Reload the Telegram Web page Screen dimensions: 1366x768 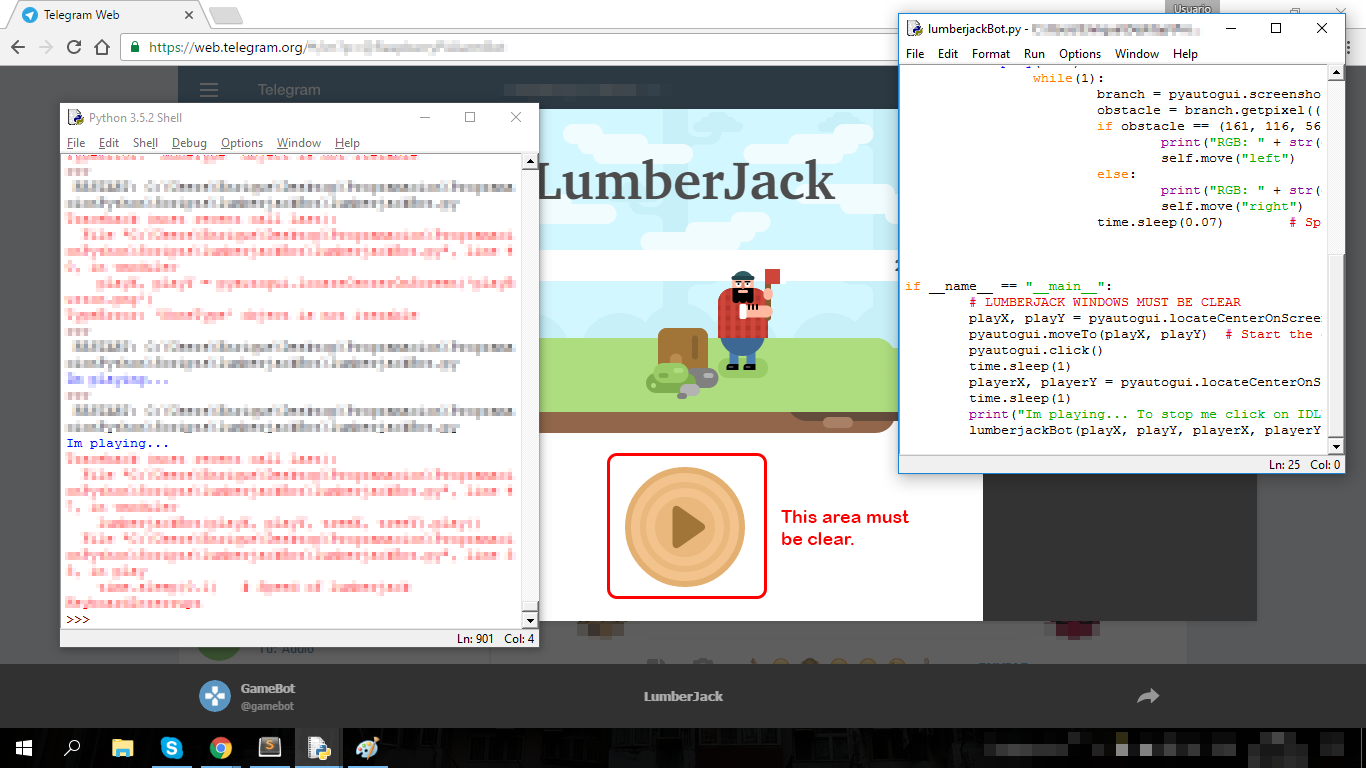pos(74,47)
